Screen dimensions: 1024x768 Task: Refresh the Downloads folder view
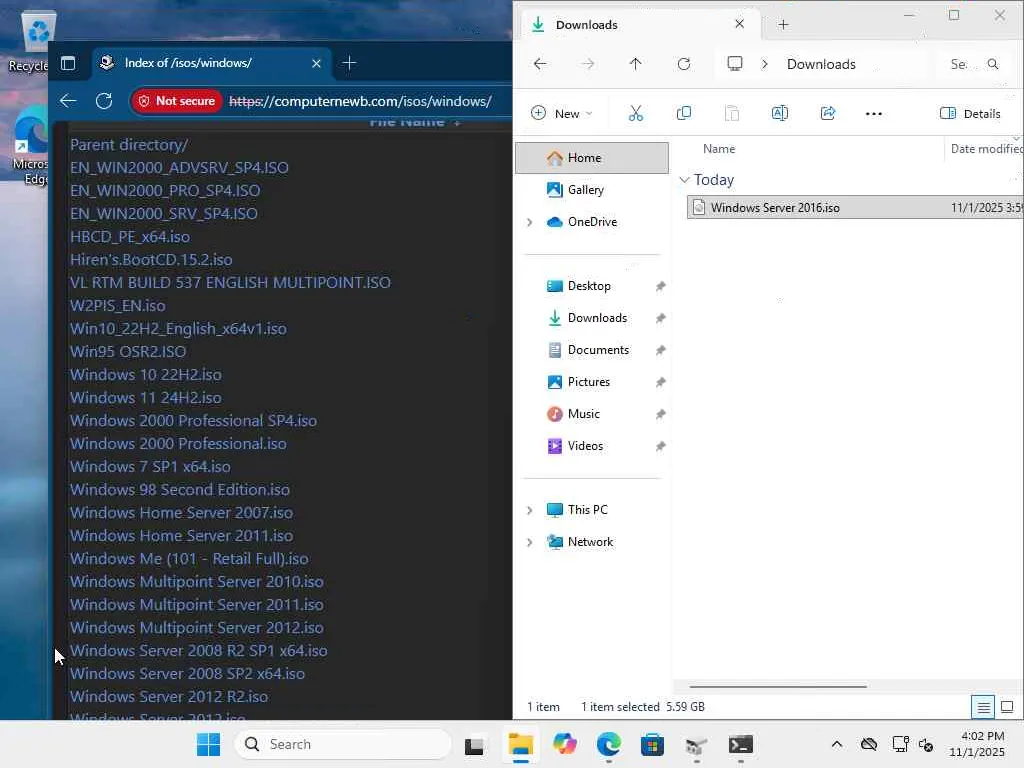click(684, 64)
